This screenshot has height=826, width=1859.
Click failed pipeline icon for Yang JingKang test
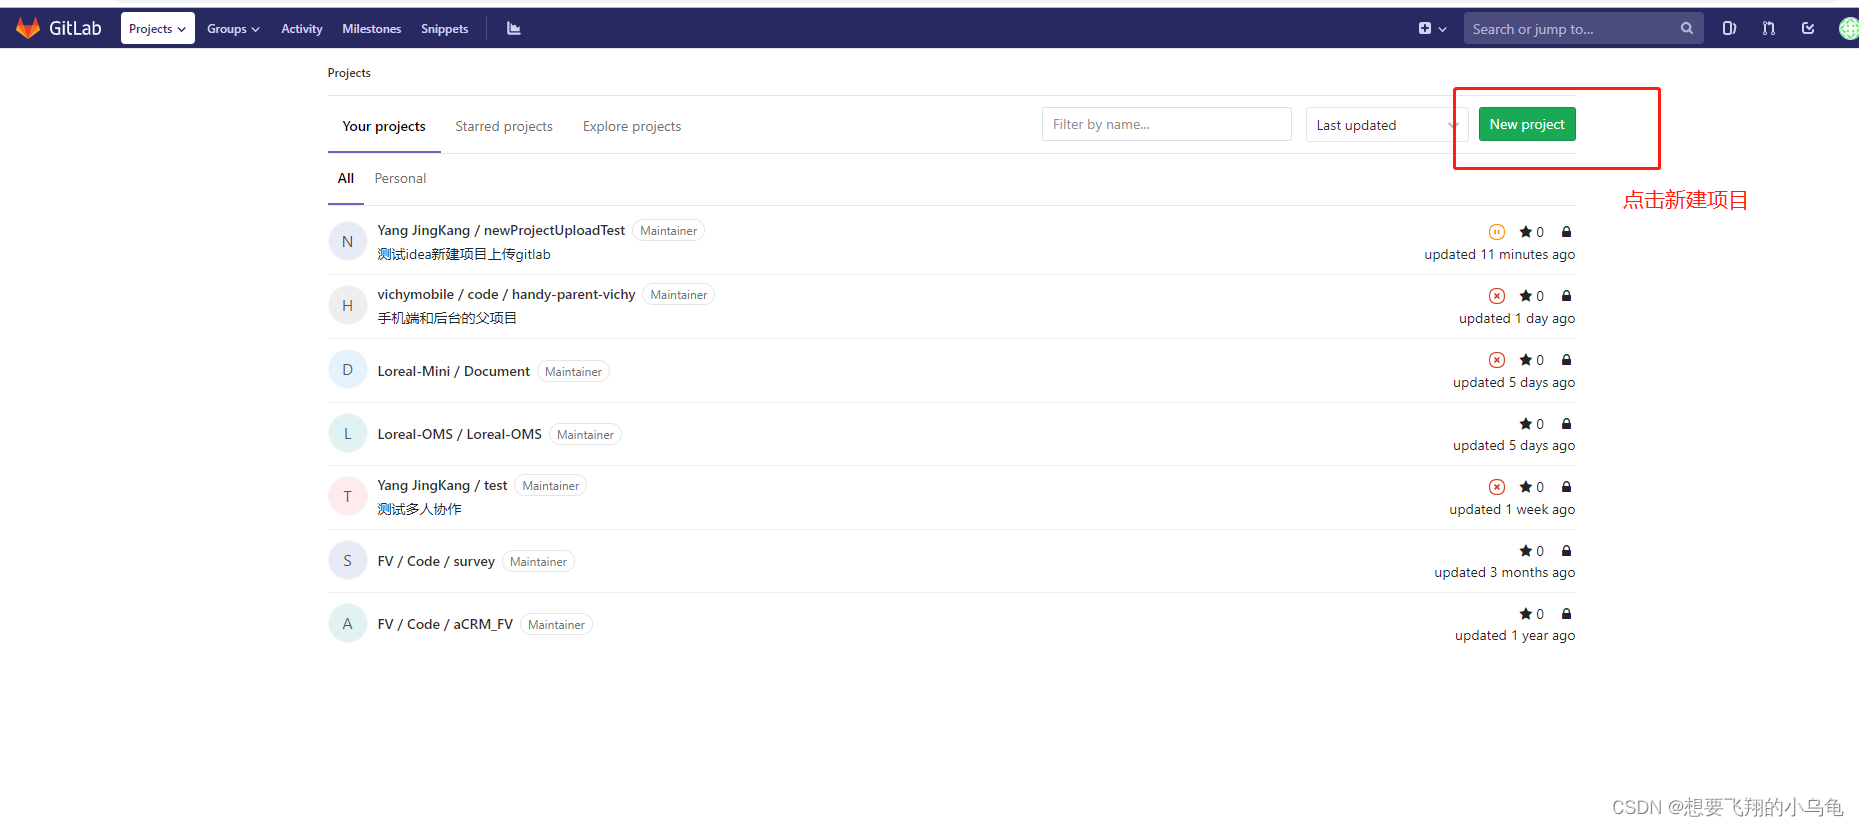pyautogui.click(x=1497, y=487)
